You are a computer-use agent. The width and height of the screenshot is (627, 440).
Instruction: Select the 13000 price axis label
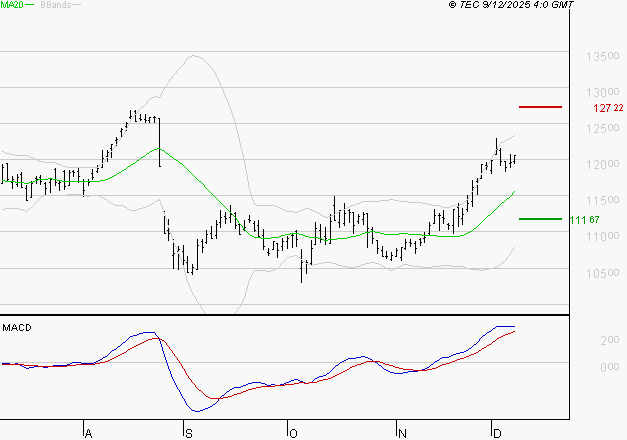click(603, 92)
